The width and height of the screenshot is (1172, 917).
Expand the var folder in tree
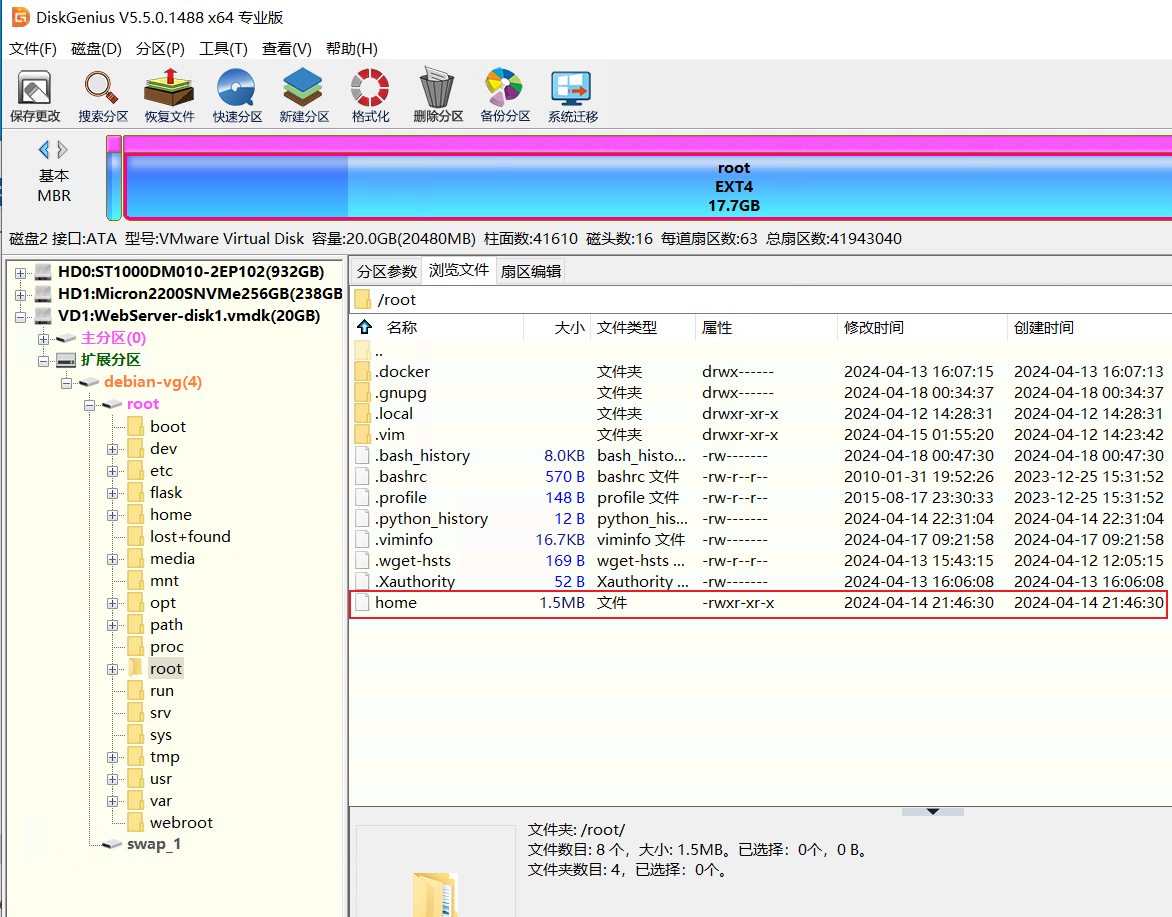pos(112,801)
